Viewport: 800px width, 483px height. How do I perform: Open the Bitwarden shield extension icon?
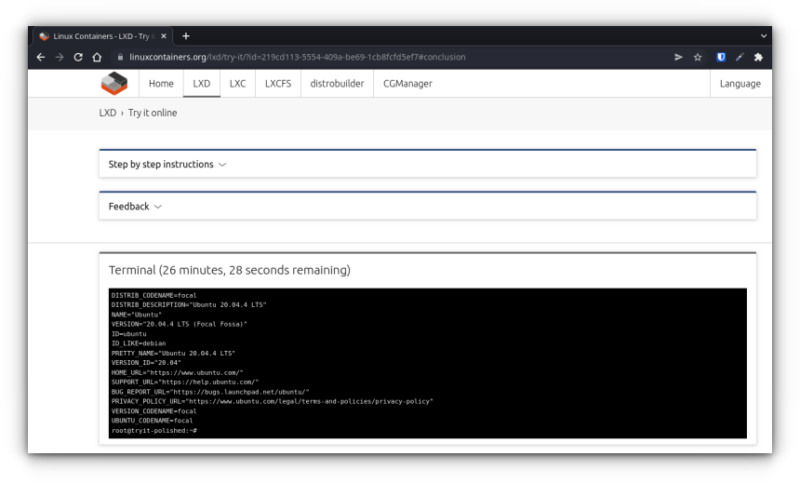pyautogui.click(x=720, y=57)
